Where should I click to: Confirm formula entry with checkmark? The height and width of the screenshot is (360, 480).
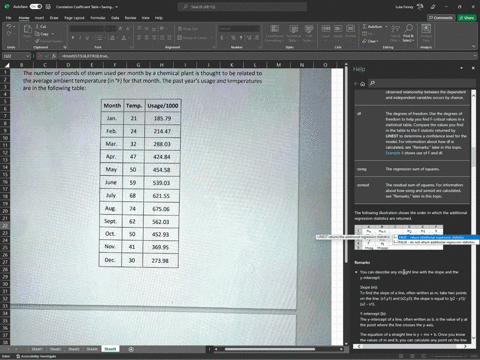pyautogui.click(x=47, y=56)
